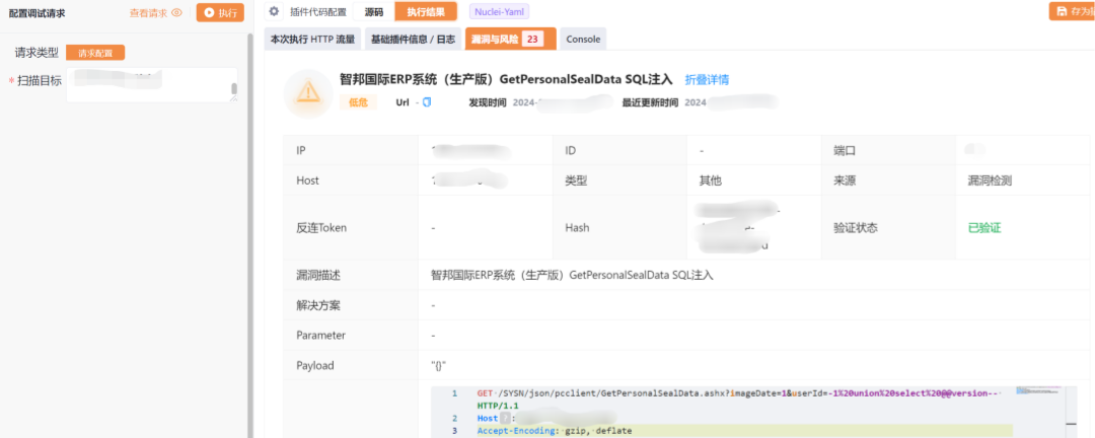
Task: Click the Accept-Encoding line in code viewer
Action: point(554,431)
